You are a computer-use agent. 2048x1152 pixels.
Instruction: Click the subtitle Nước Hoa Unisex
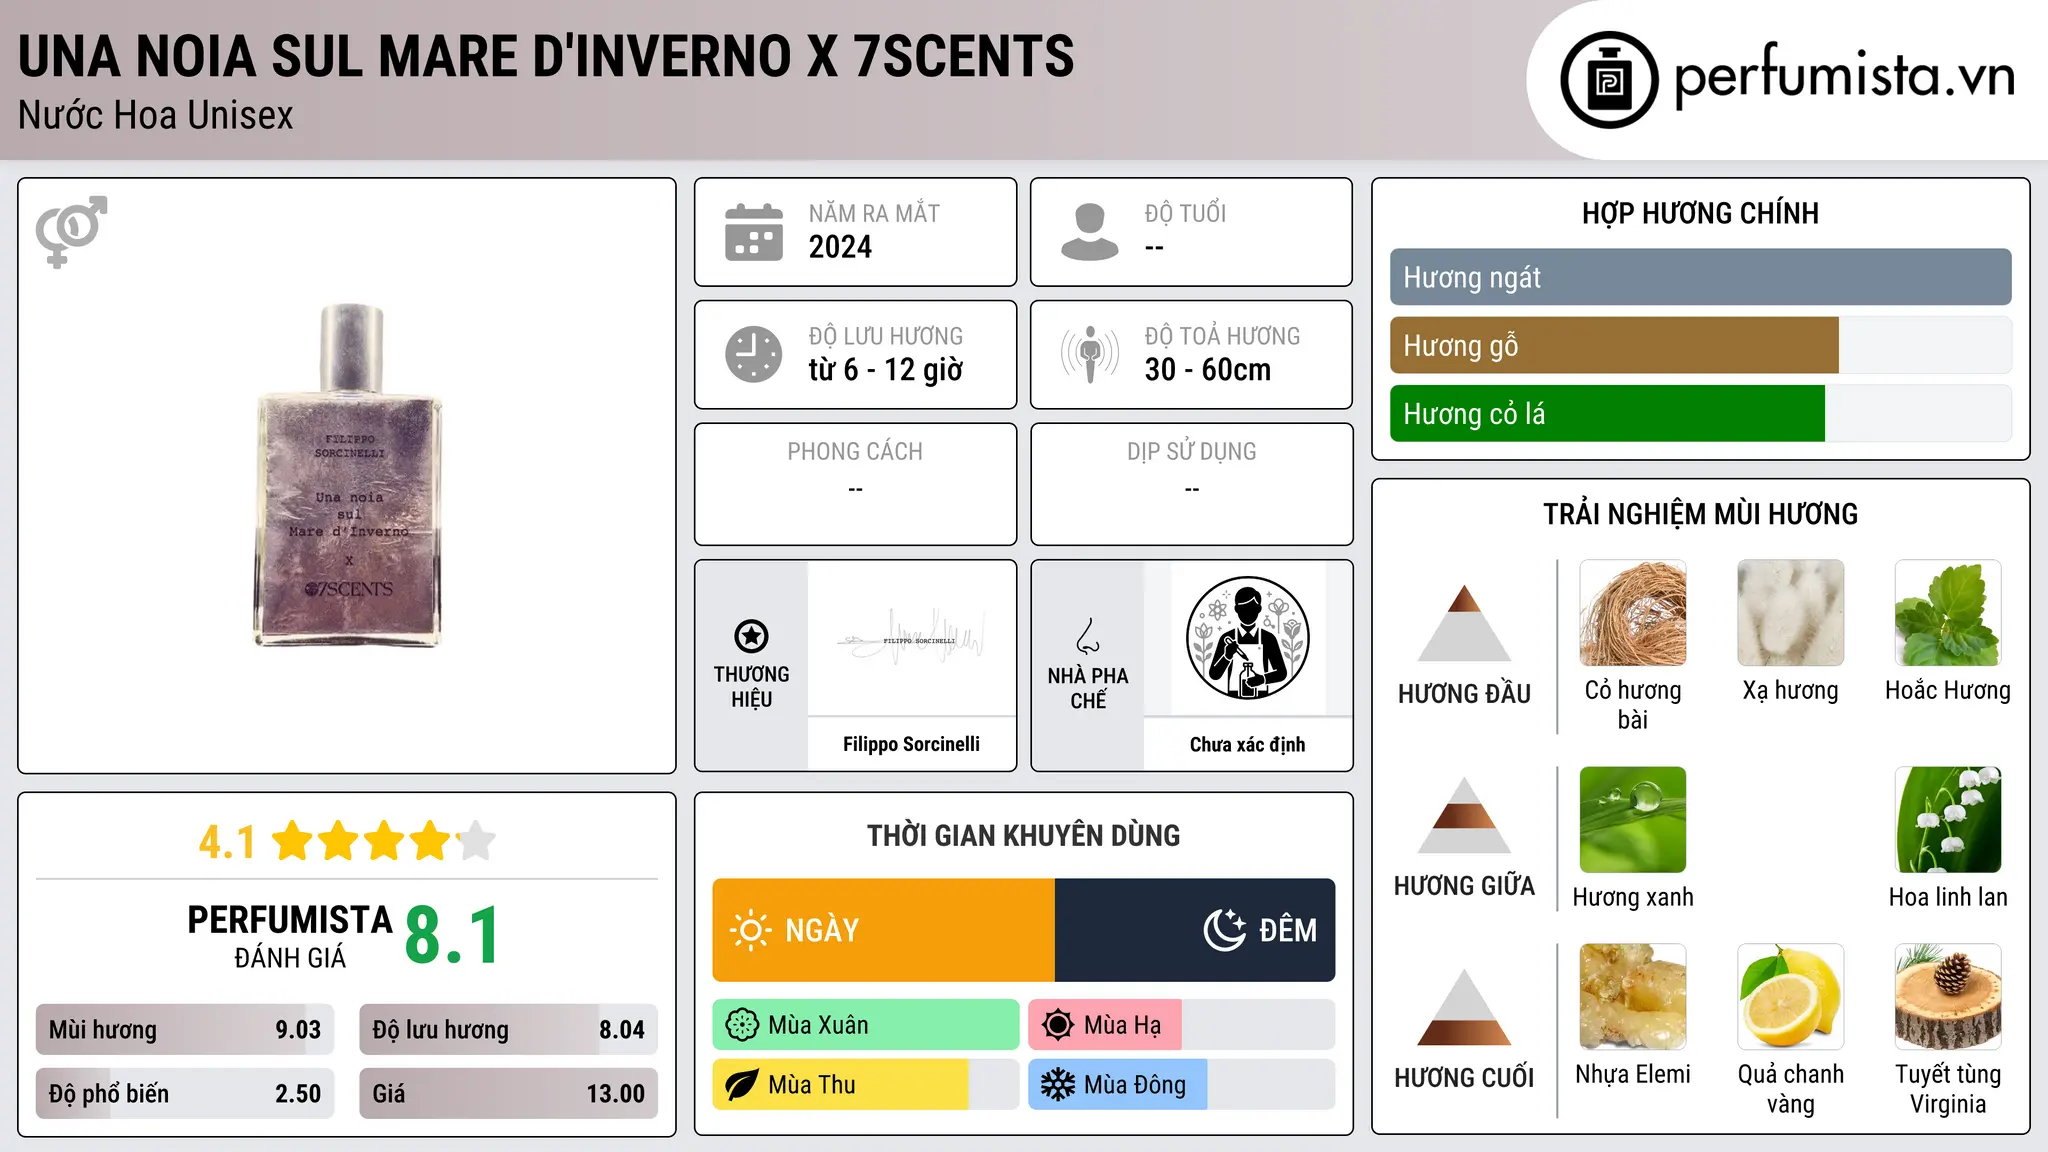click(156, 116)
